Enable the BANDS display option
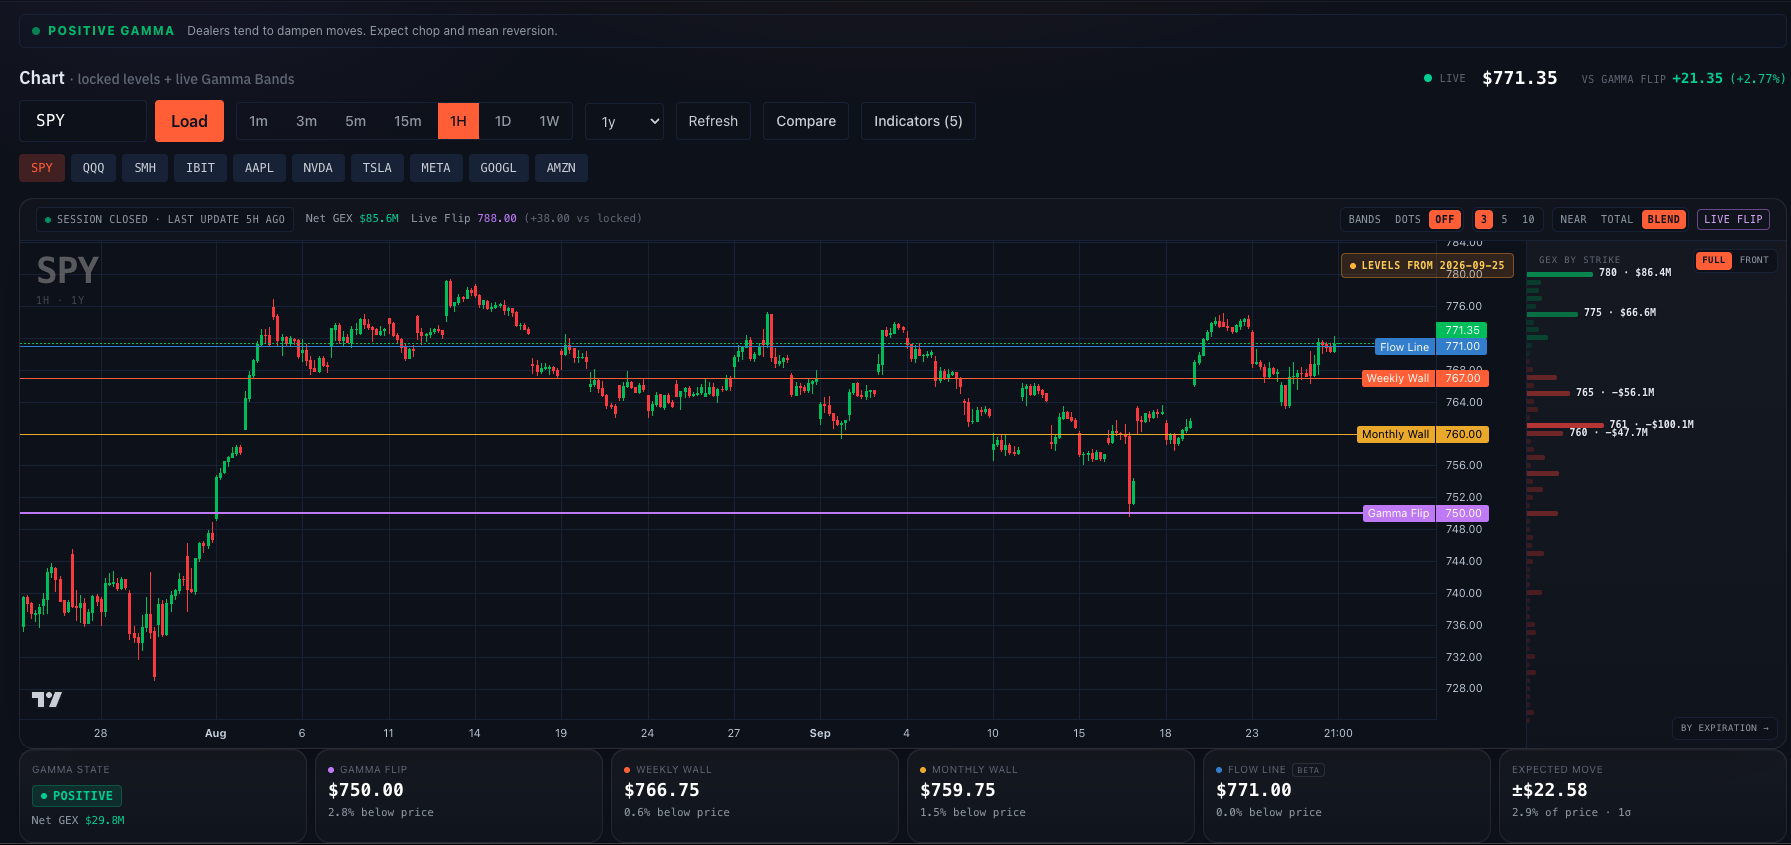 click(1364, 219)
